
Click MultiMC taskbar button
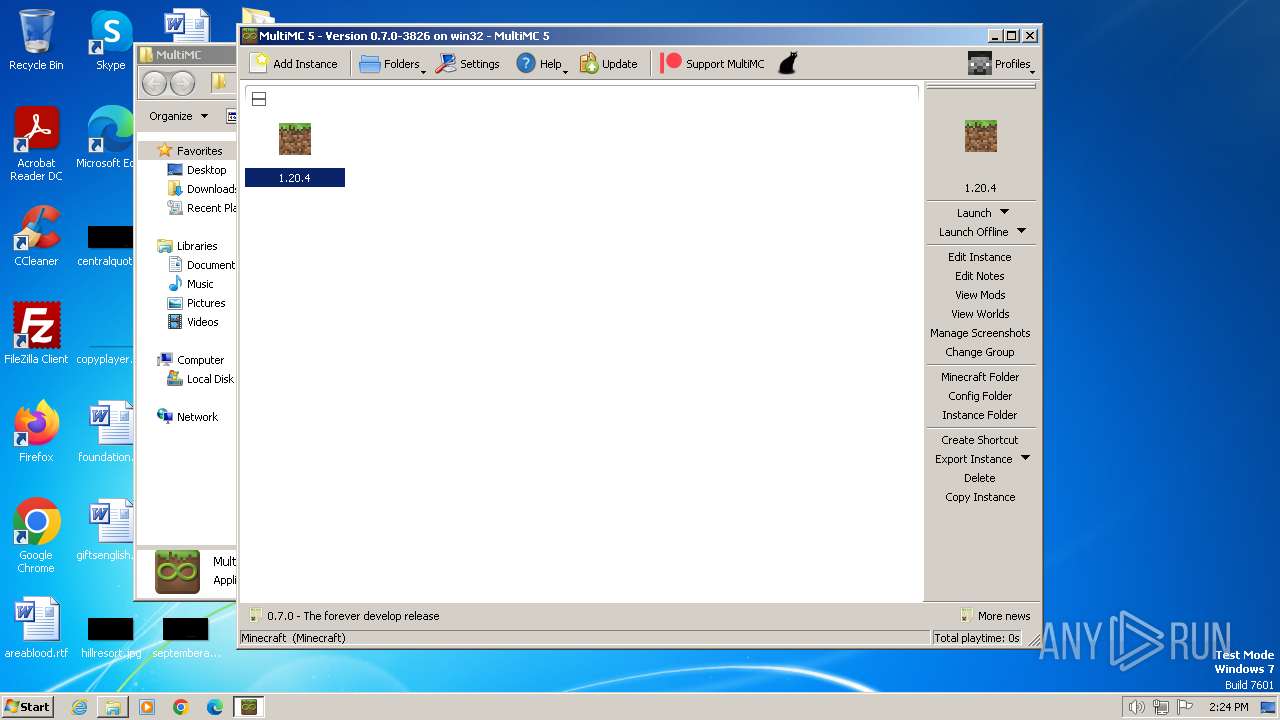pyautogui.click(x=249, y=707)
